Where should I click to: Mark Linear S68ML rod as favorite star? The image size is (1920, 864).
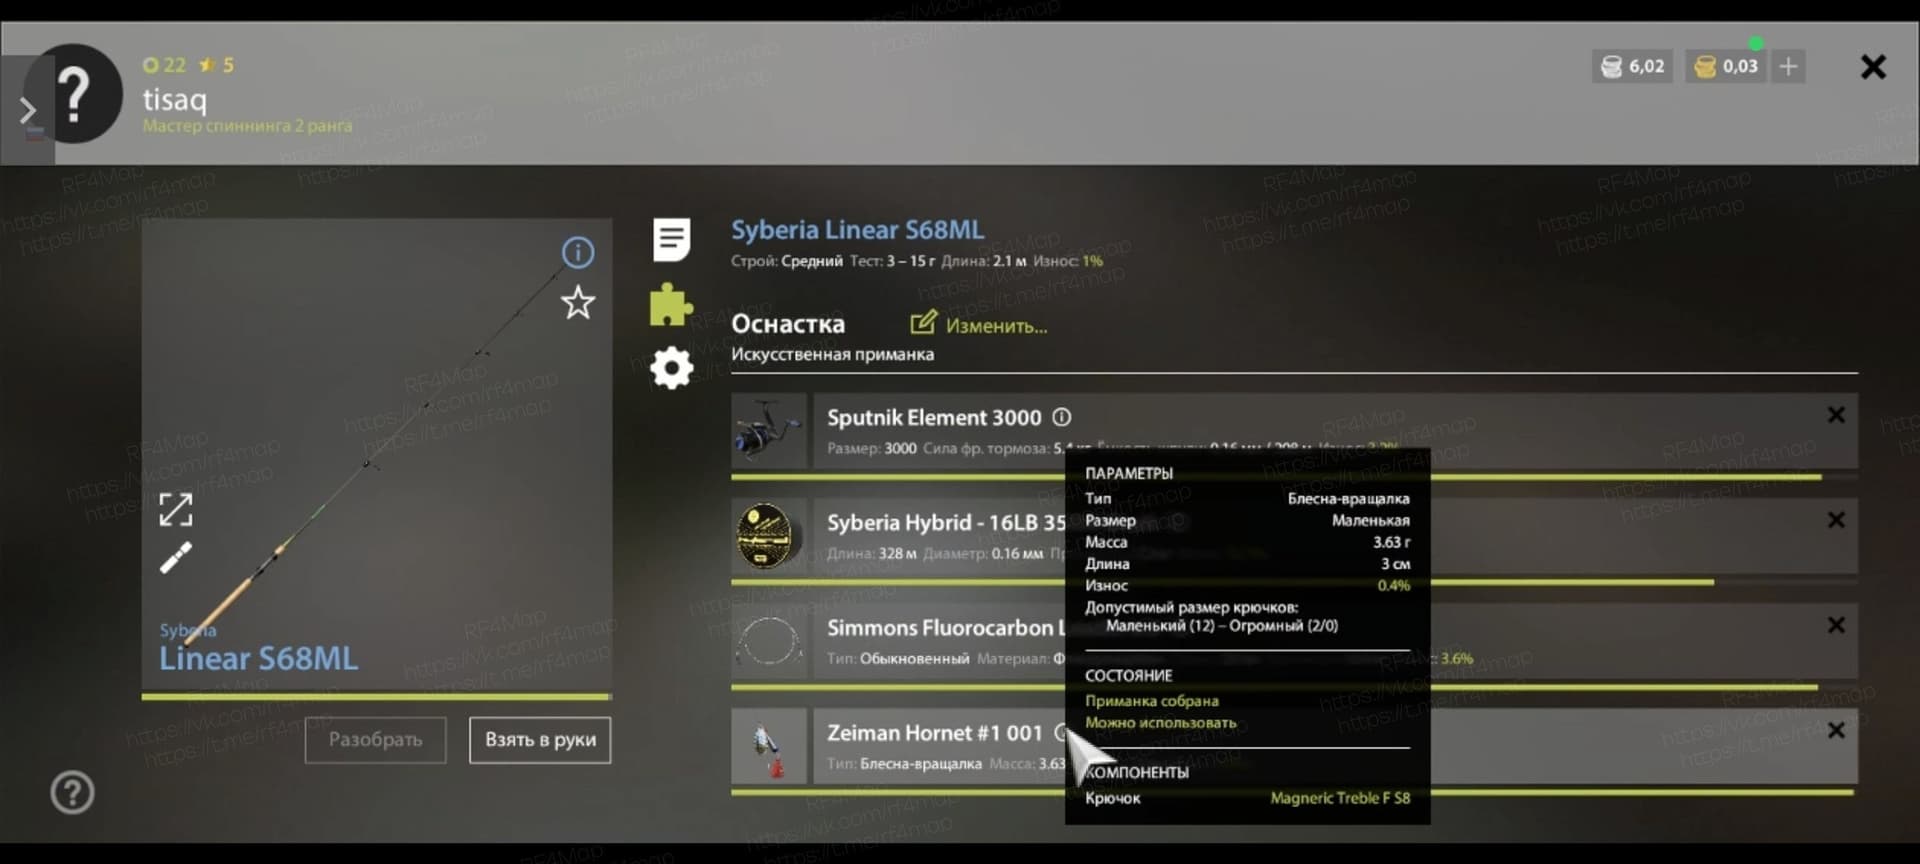(577, 302)
